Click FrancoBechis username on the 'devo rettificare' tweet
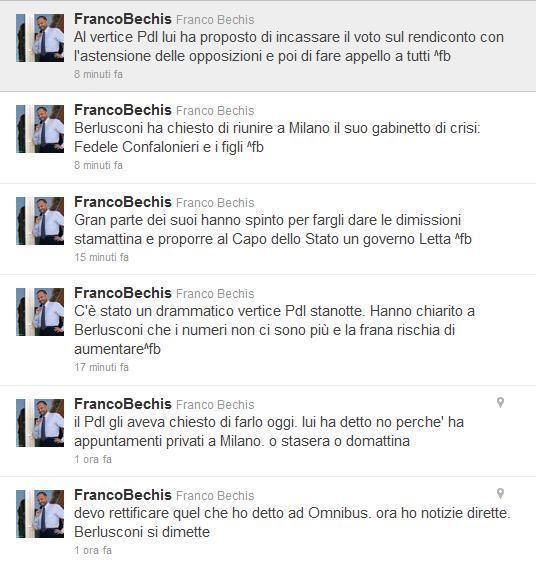 point(123,495)
